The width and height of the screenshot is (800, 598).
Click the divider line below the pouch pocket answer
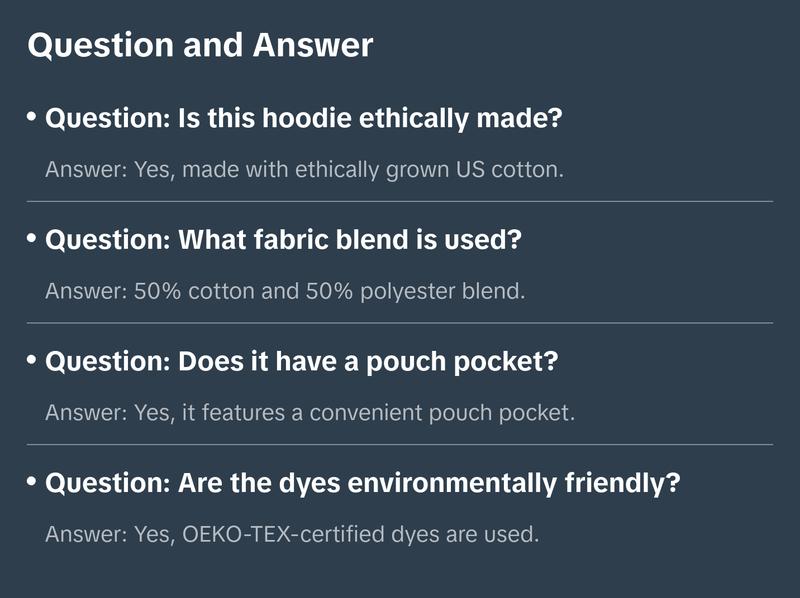click(x=400, y=444)
